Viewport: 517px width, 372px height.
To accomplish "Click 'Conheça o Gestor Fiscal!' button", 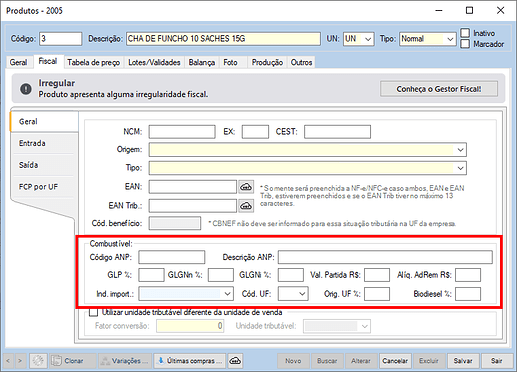I will [439, 89].
